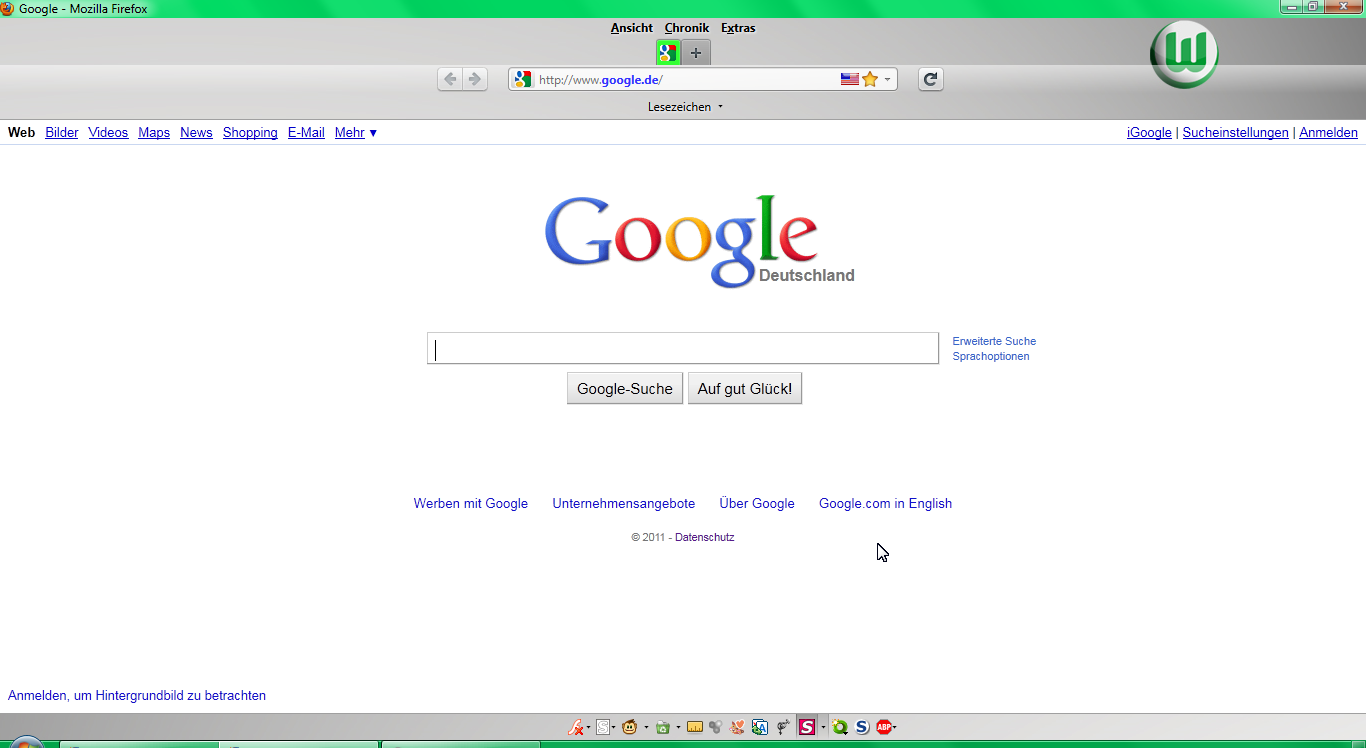
Task: Open the Greasemonkey monkey icon
Action: (630, 727)
